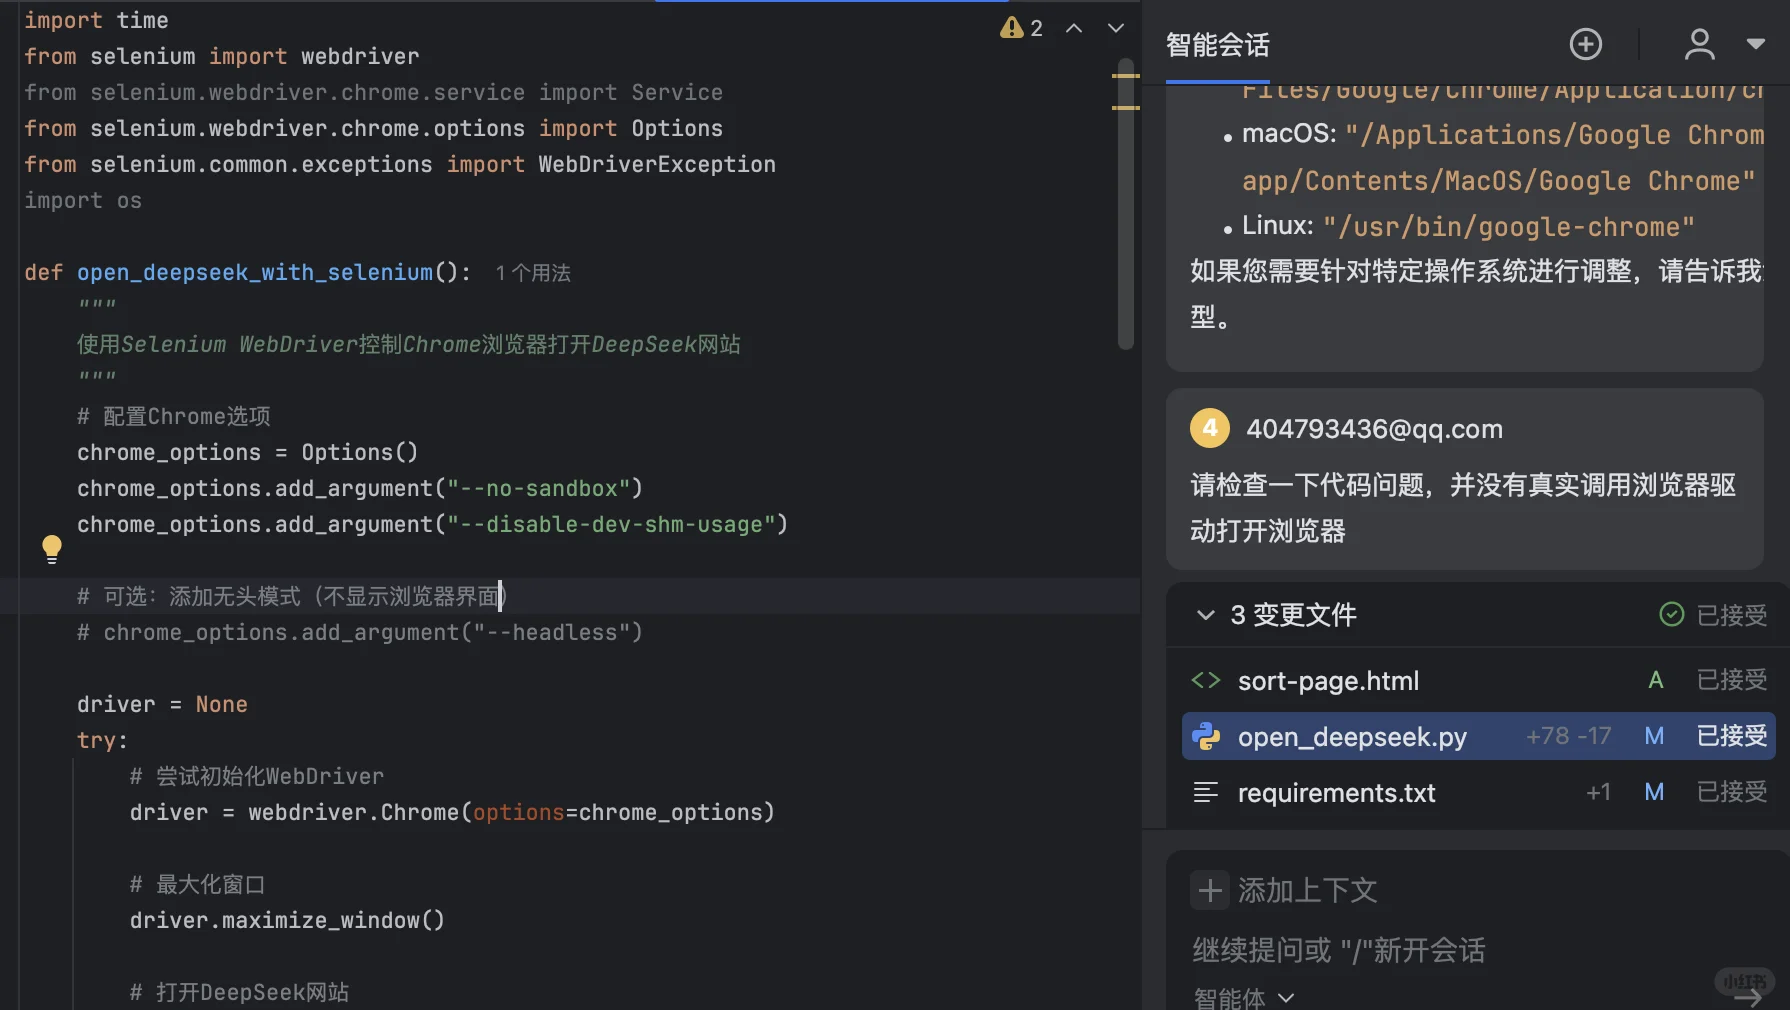1790x1010 pixels.
Task: Click the 1 个用法 usages hint
Action: pos(533,273)
